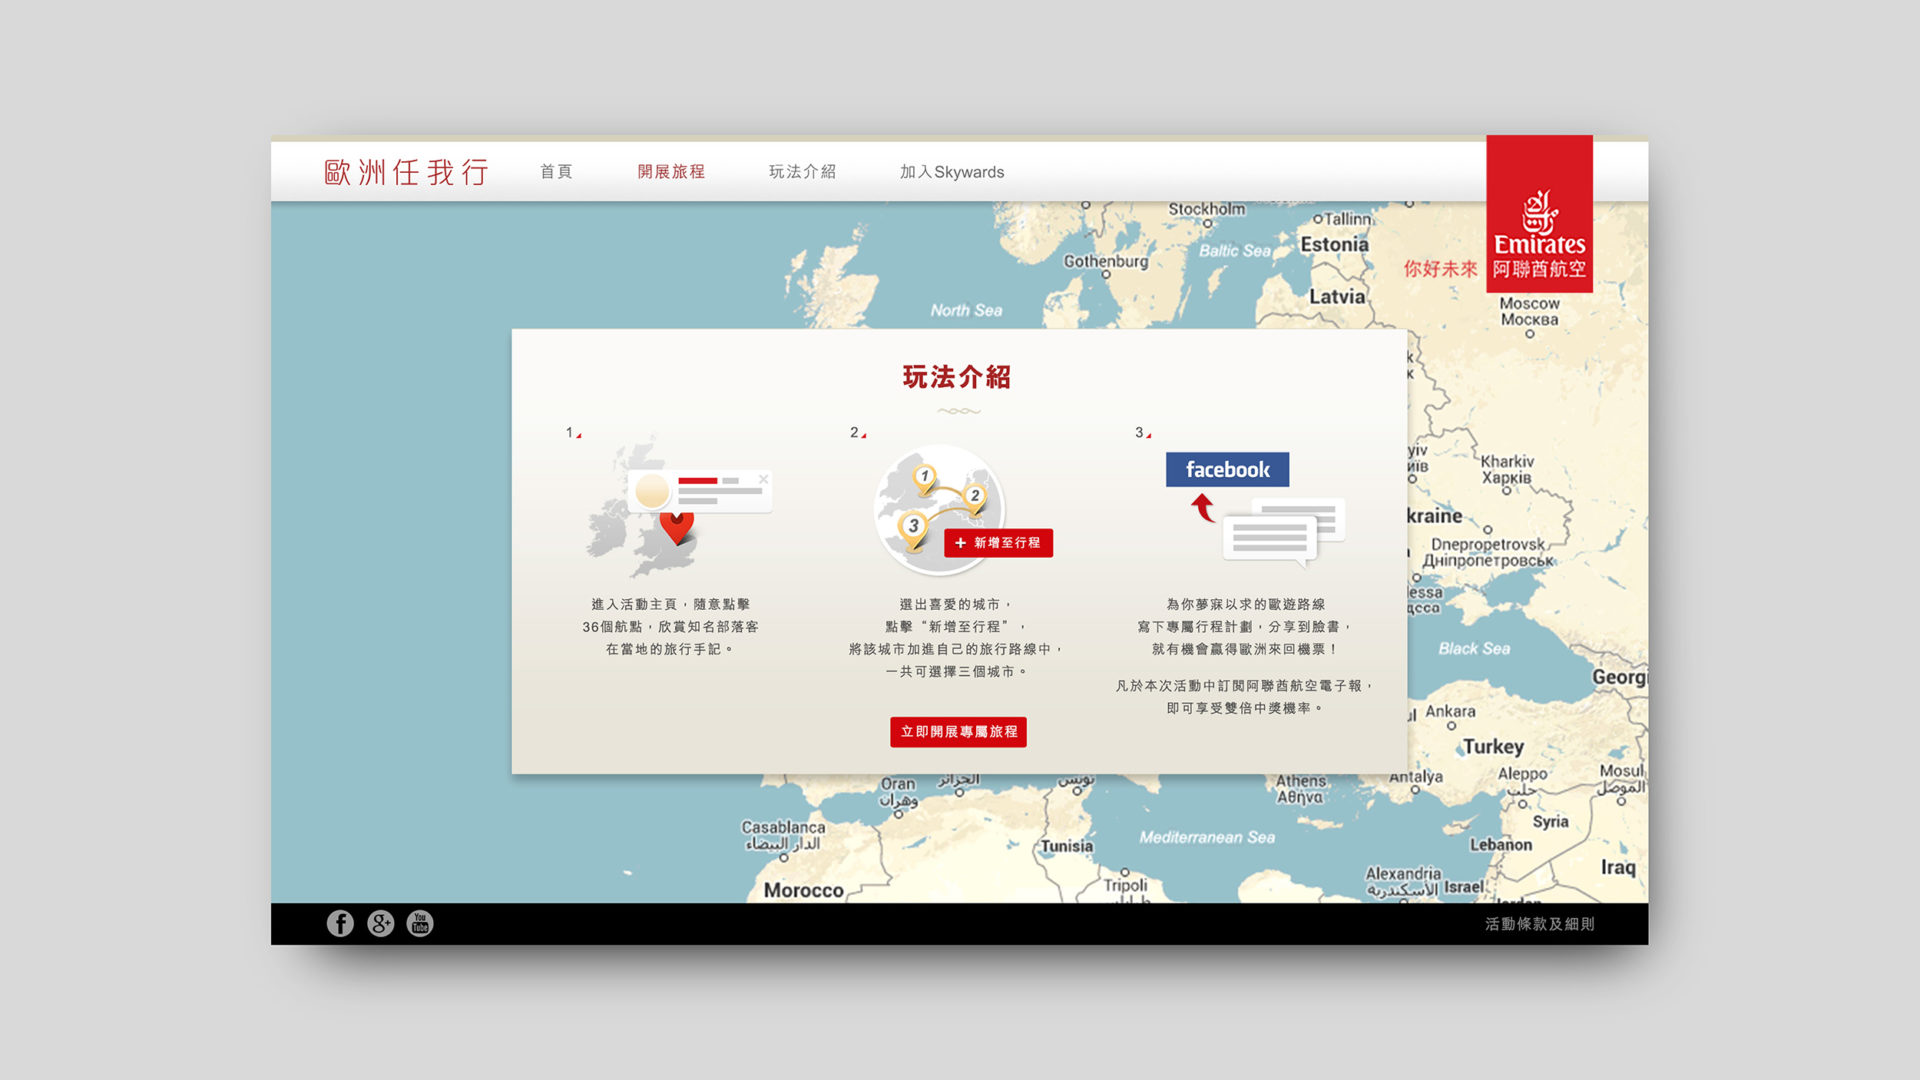Click the pin numbered 1 on the globe
This screenshot has width=1920, height=1080.
pos(925,481)
